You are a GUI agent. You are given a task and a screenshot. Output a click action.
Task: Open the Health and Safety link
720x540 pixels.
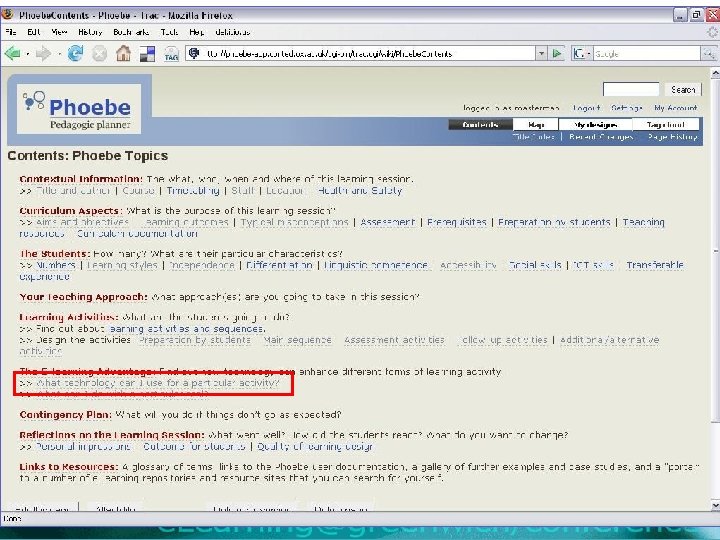click(360, 191)
